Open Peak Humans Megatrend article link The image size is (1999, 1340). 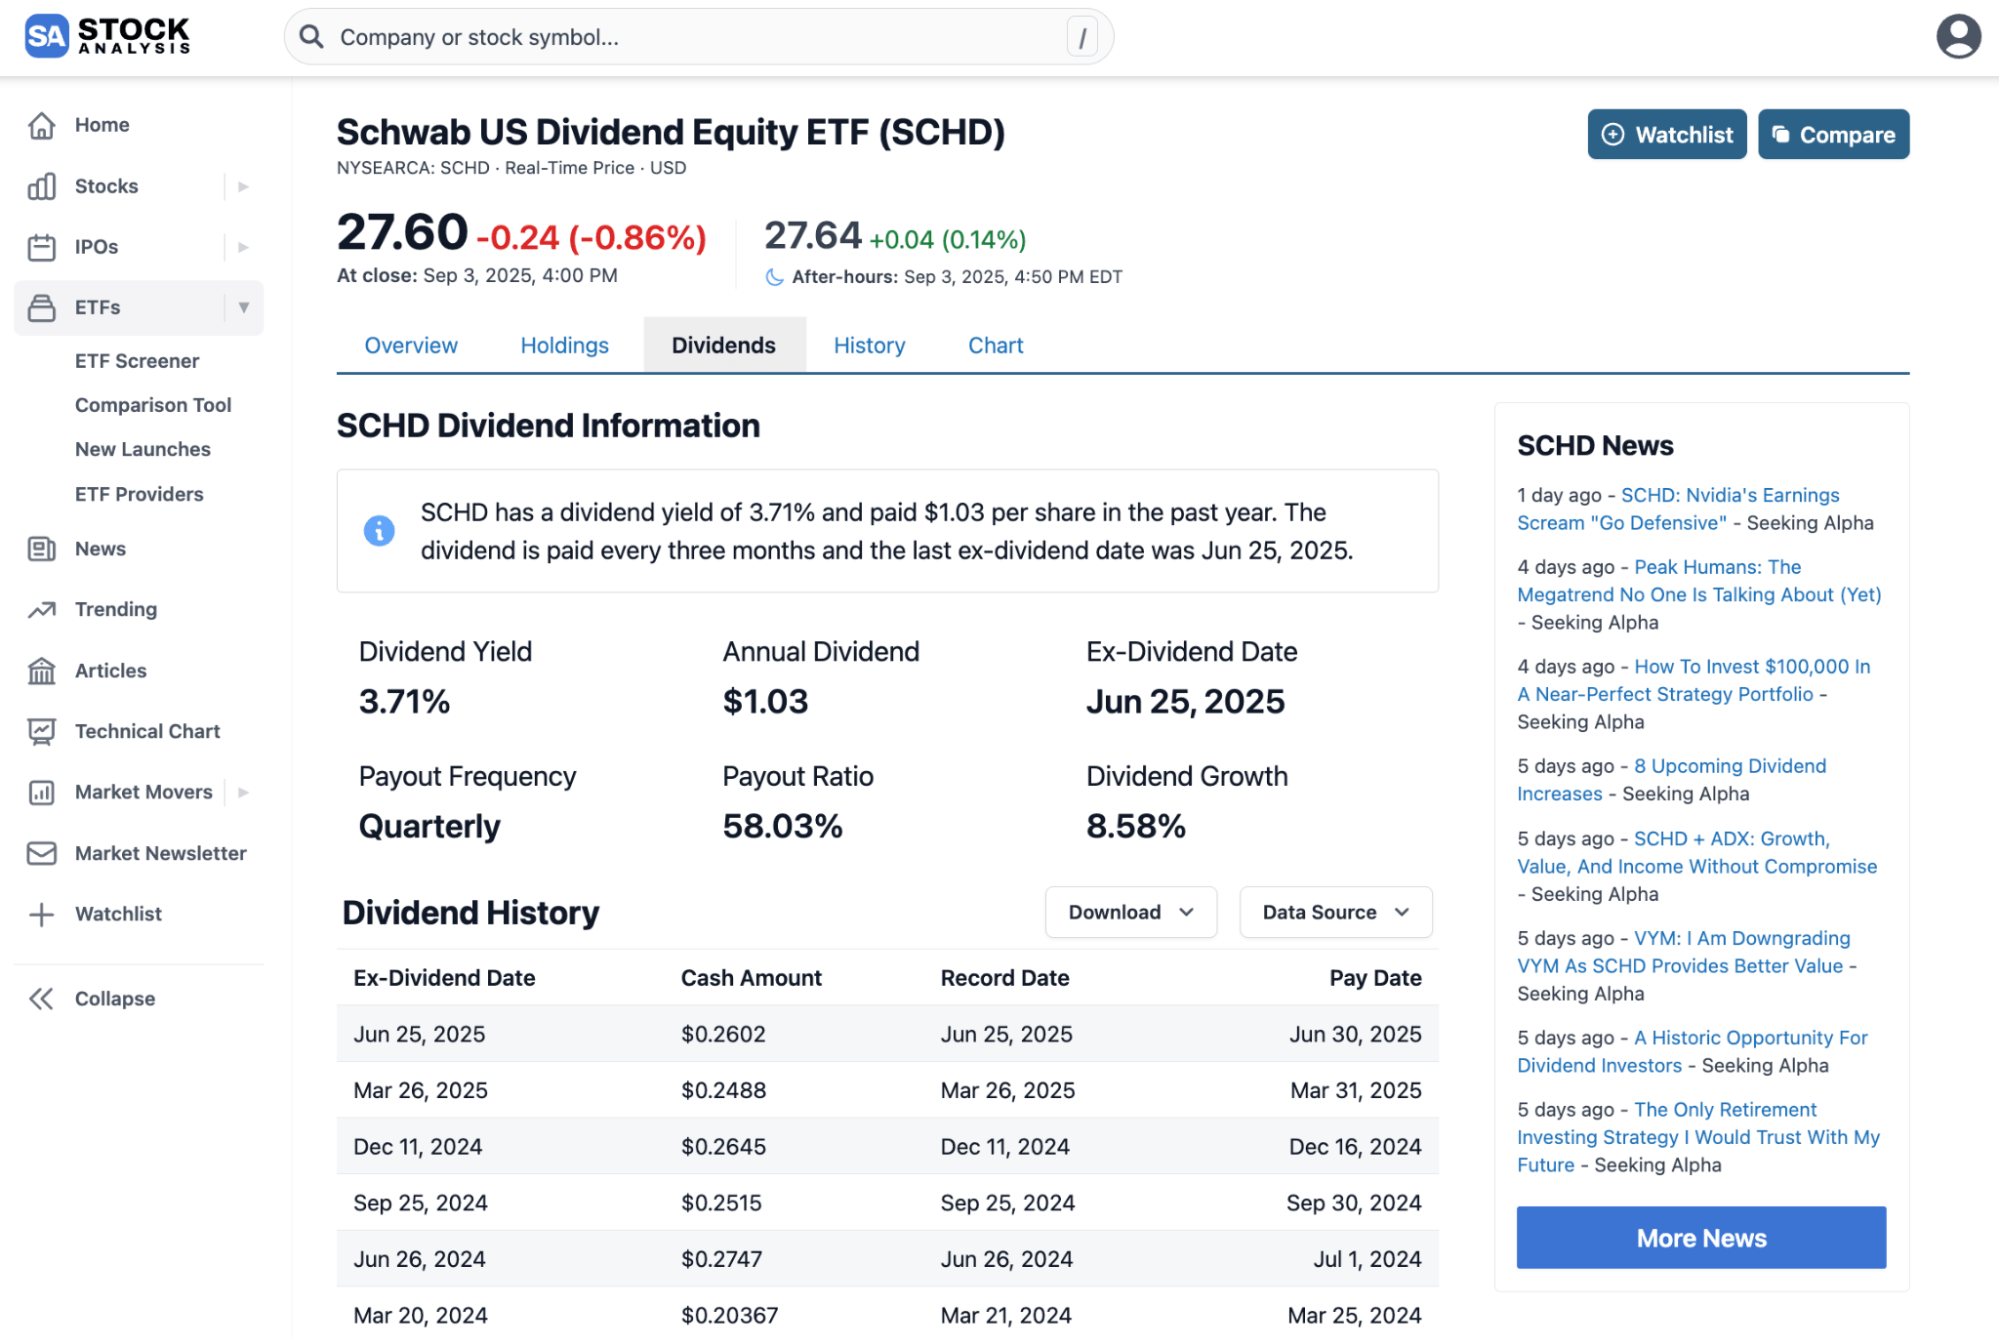coord(1700,581)
